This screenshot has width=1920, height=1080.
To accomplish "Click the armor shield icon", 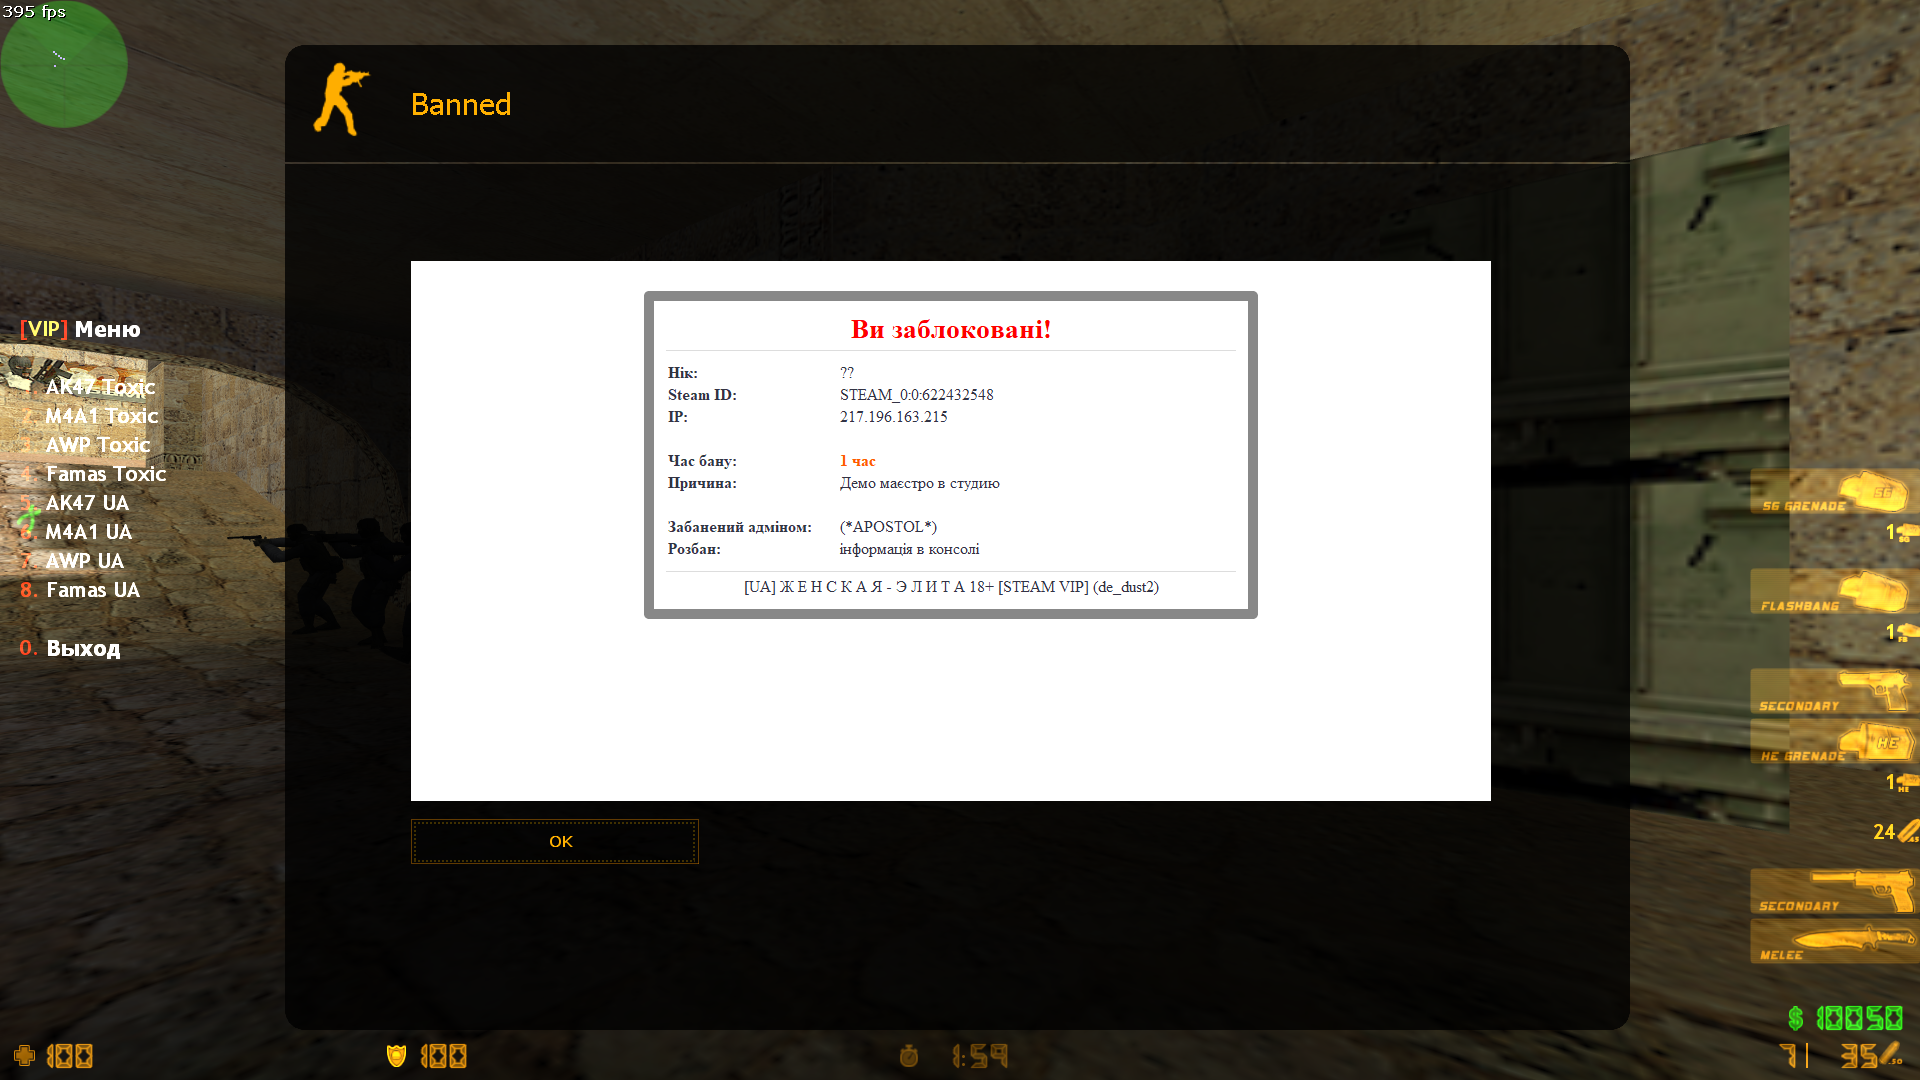I will point(396,1056).
